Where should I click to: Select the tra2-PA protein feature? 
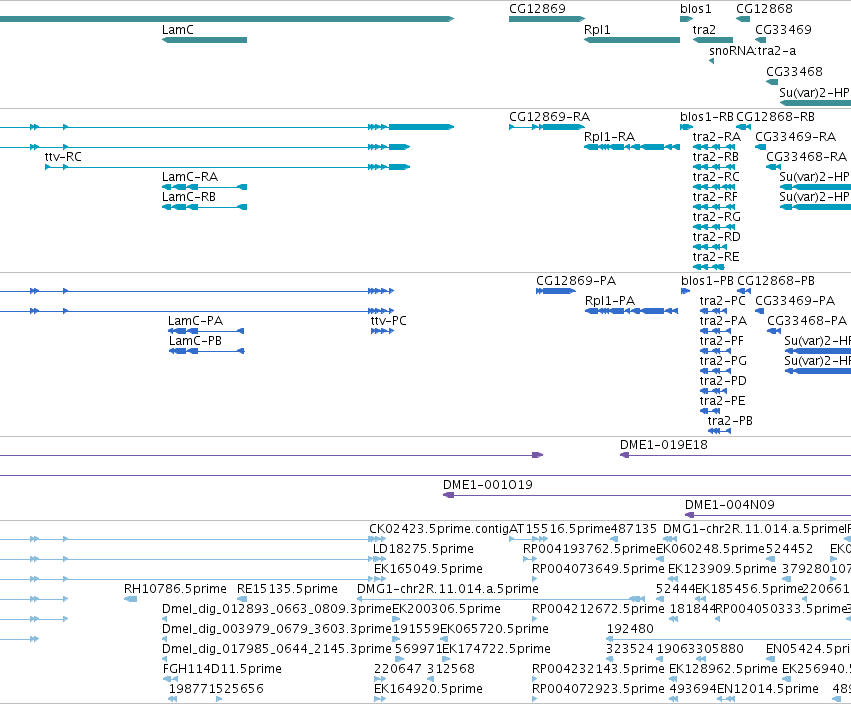pos(715,331)
